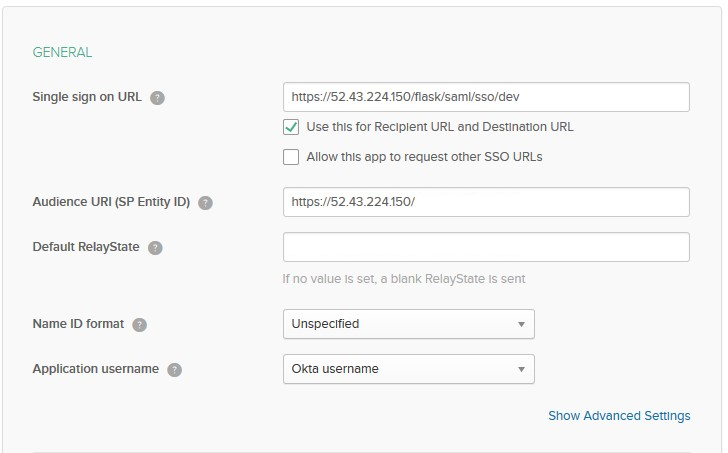728x453 pixels.
Task: Enable Allow this app to request other SSO URLs
Action: click(291, 157)
